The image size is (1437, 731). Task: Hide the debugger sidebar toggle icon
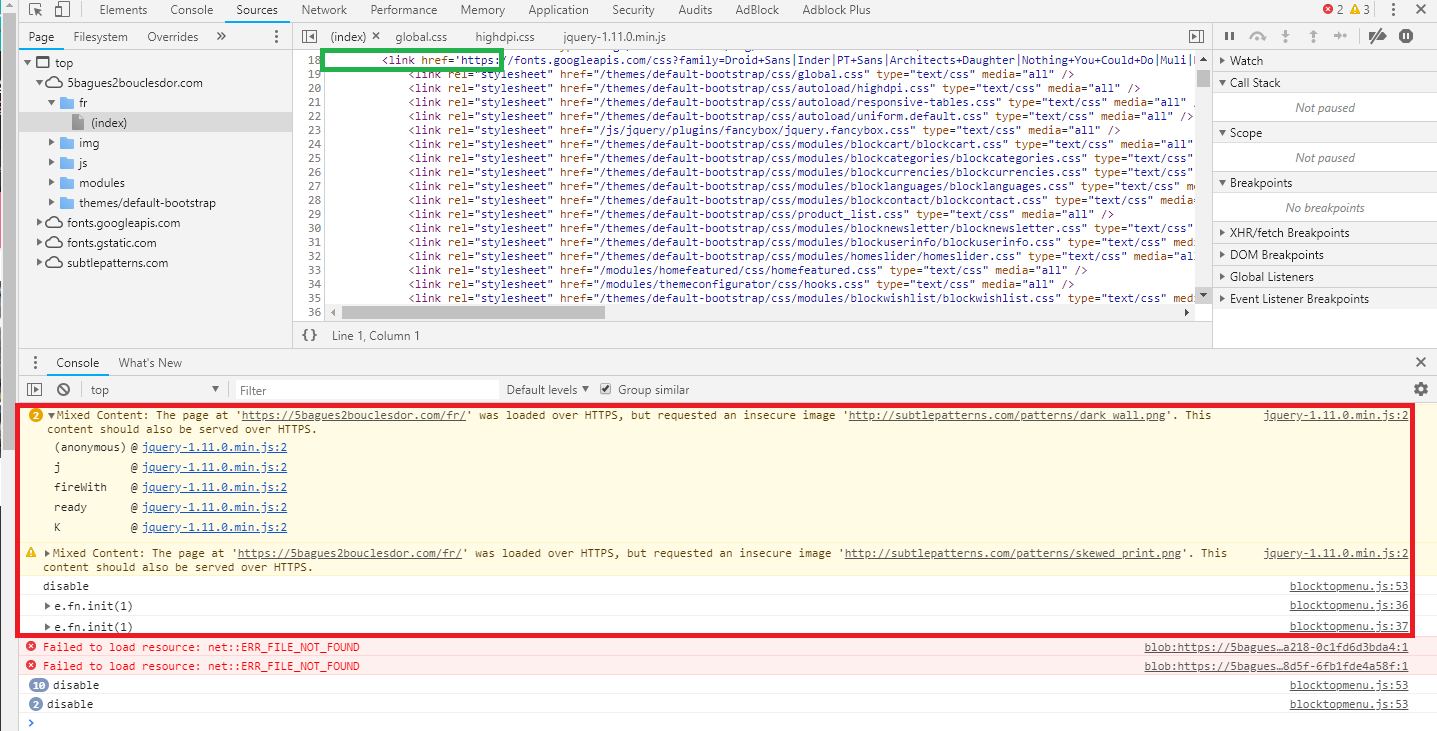(1196, 37)
